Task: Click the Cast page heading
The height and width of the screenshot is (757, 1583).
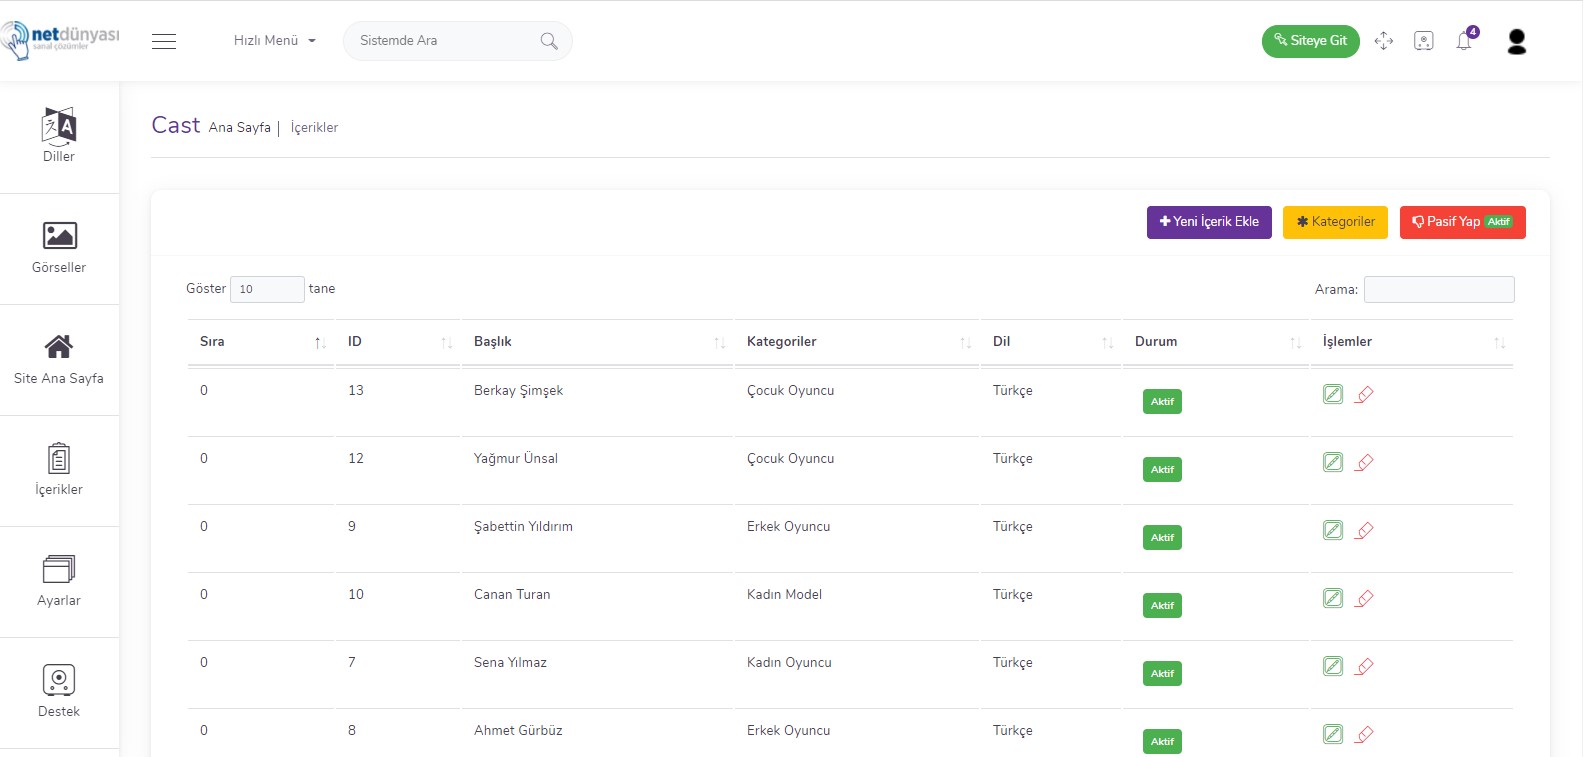Action: point(176,125)
